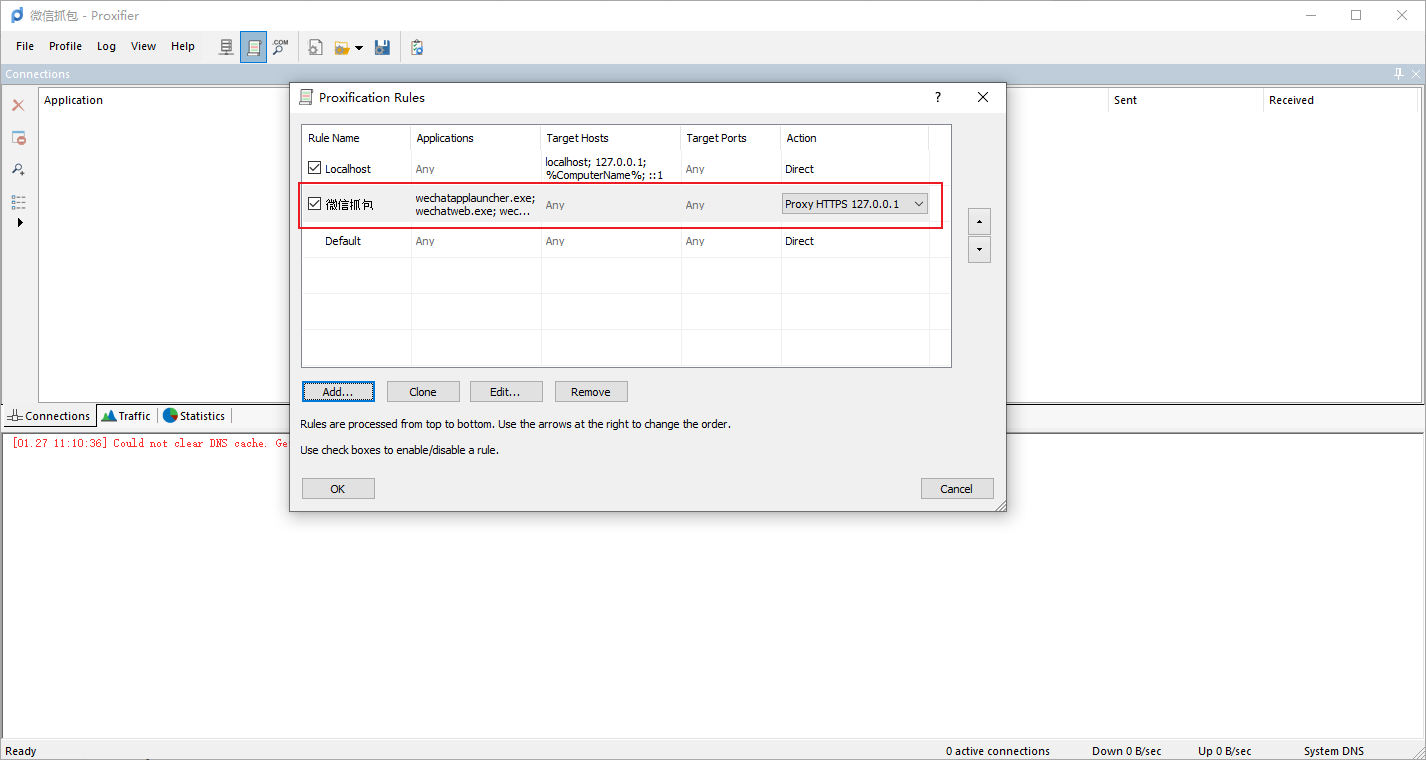Click the Edit... button
Screen dimensions: 1426x760
(x=506, y=392)
